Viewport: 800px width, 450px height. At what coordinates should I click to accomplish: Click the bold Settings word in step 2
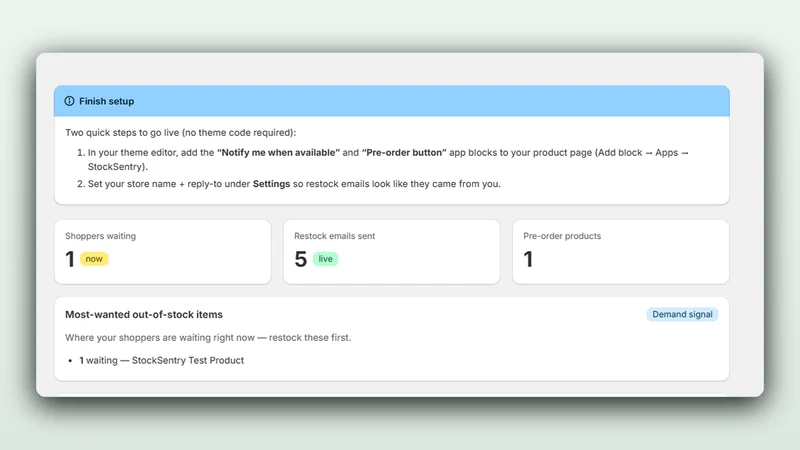[271, 184]
